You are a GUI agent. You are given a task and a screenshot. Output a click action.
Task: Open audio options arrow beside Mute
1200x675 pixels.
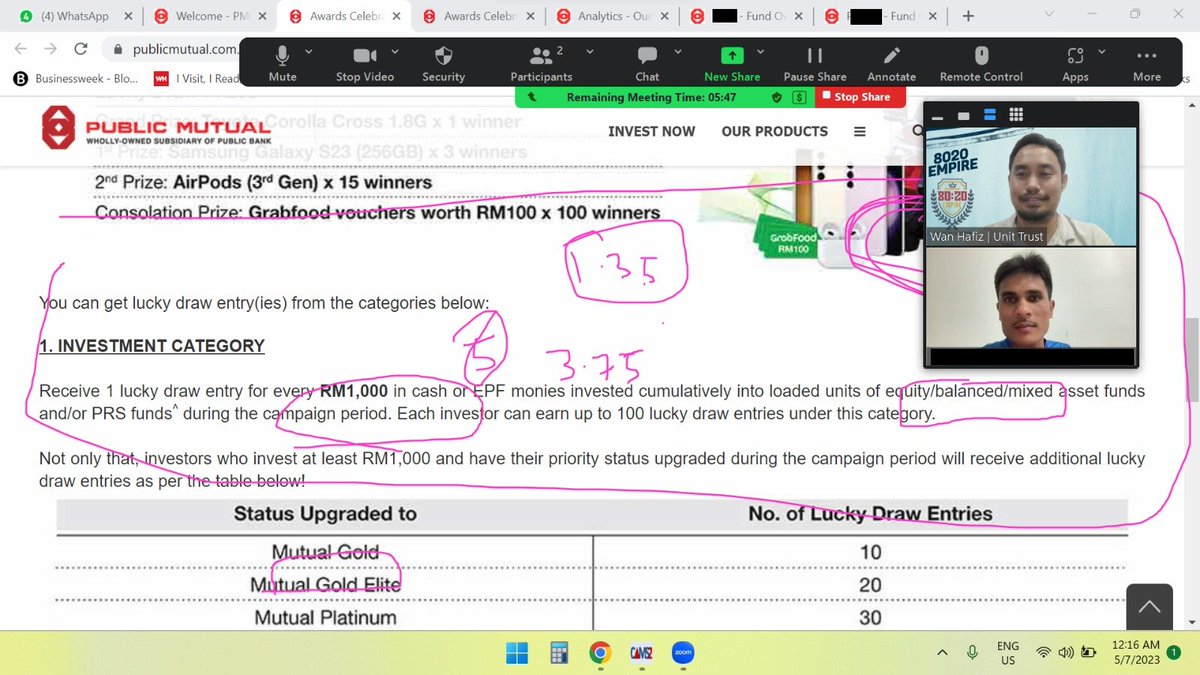[308, 51]
